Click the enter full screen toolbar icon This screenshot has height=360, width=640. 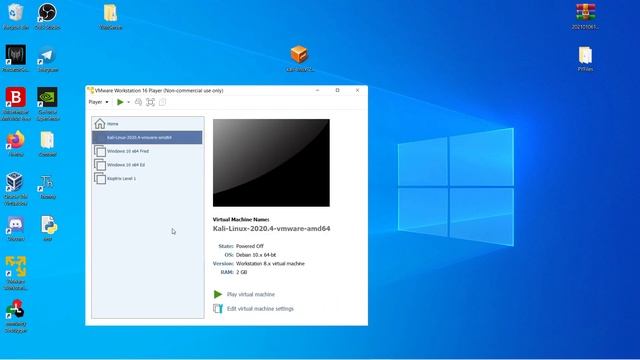(x=150, y=102)
